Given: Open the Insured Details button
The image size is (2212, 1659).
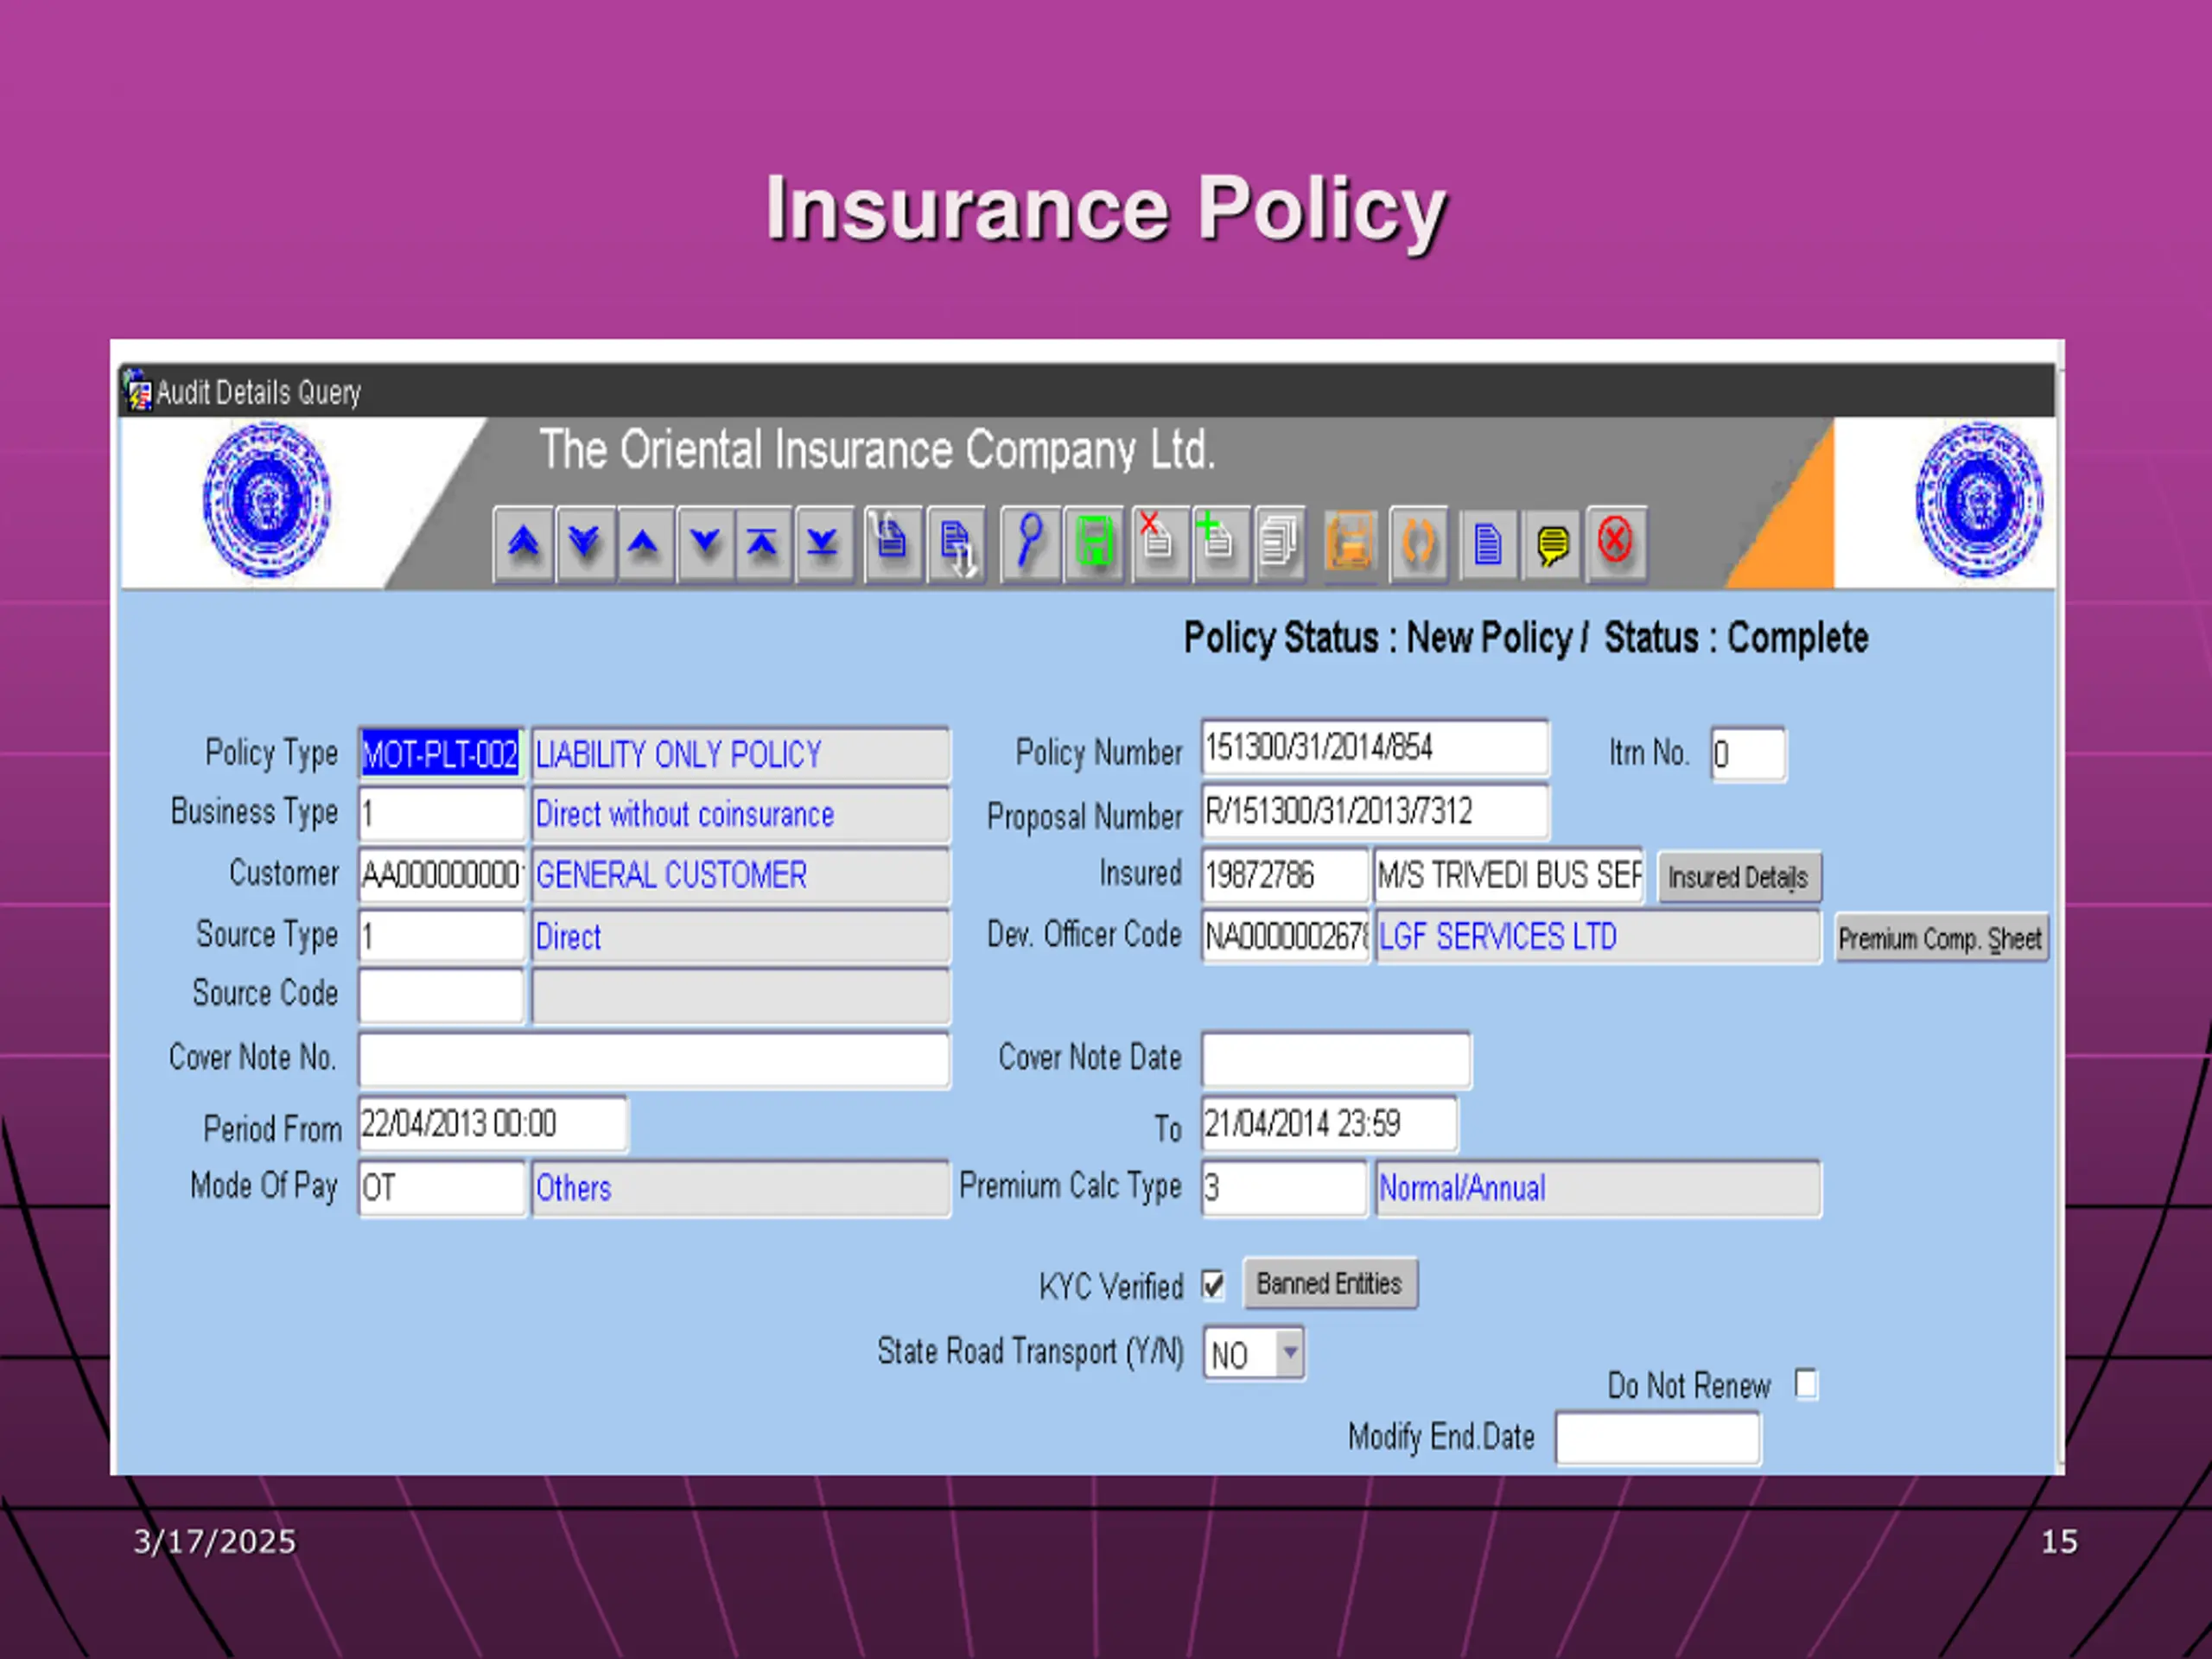Looking at the screenshot, I should click(x=1738, y=877).
